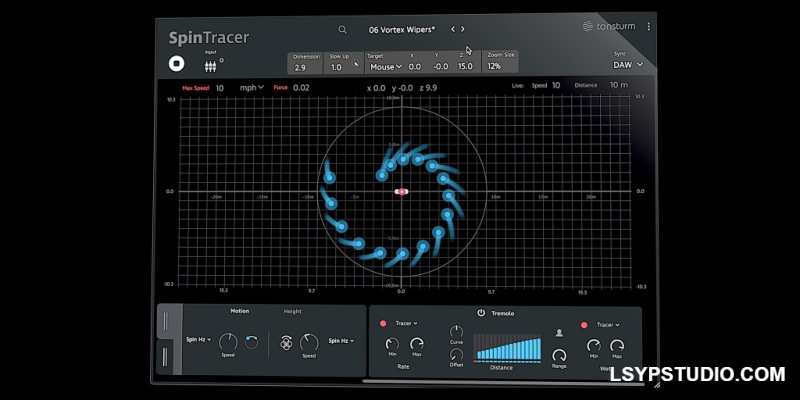This screenshot has height=400, width=800.
Task: Select the colored-lines panel tab at bottom left
Action: (x=165, y=321)
